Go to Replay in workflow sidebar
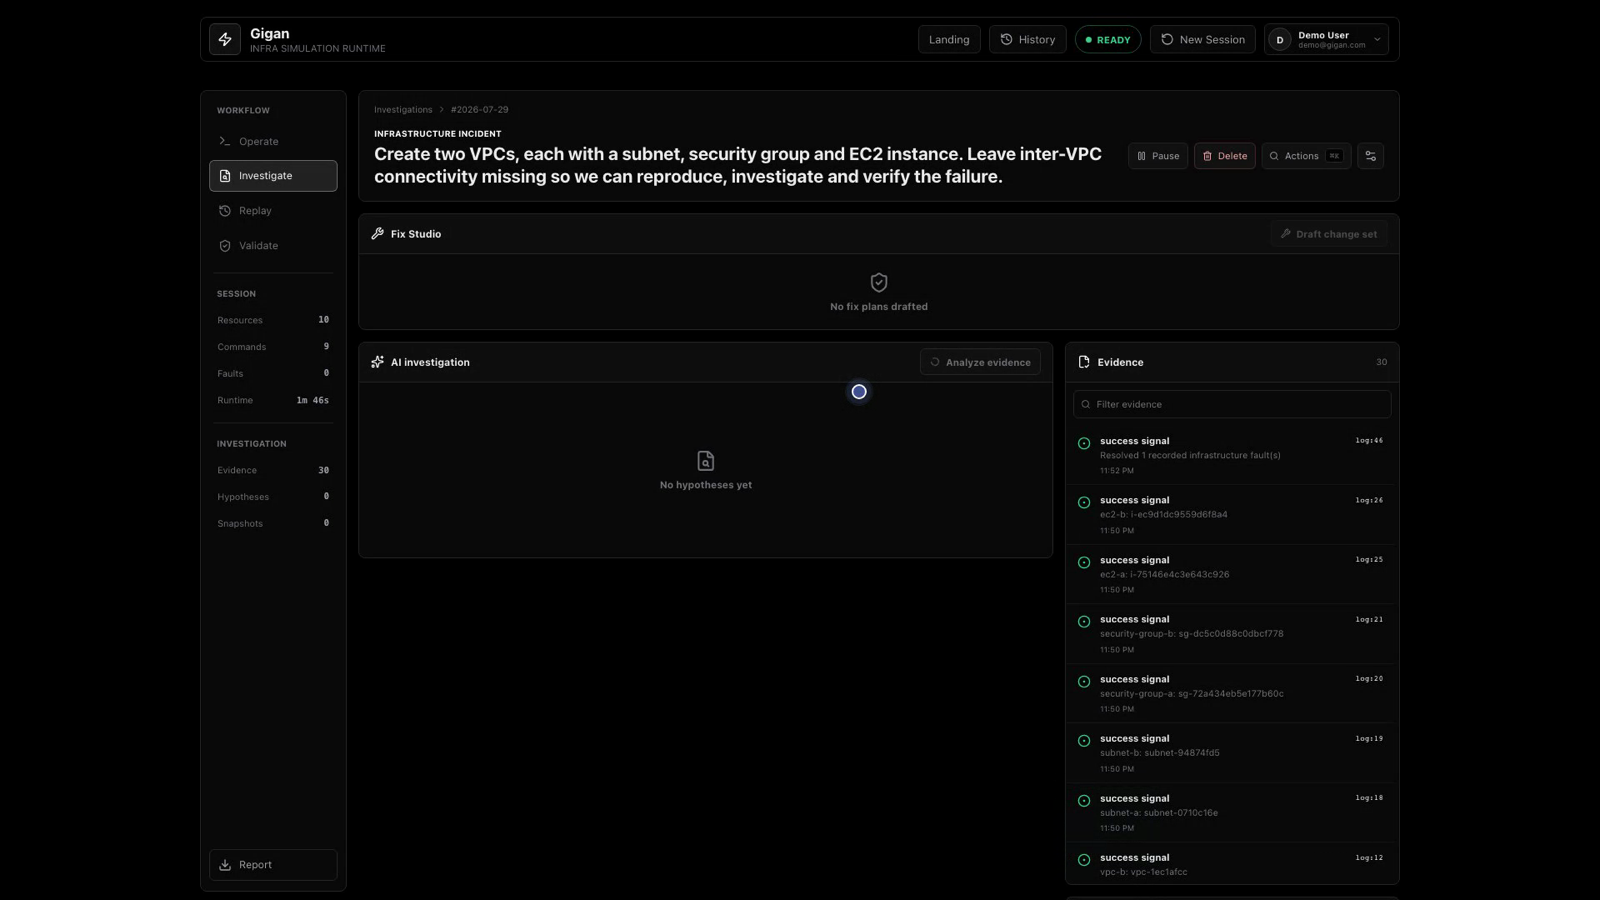This screenshot has height=900, width=1600. tap(273, 211)
